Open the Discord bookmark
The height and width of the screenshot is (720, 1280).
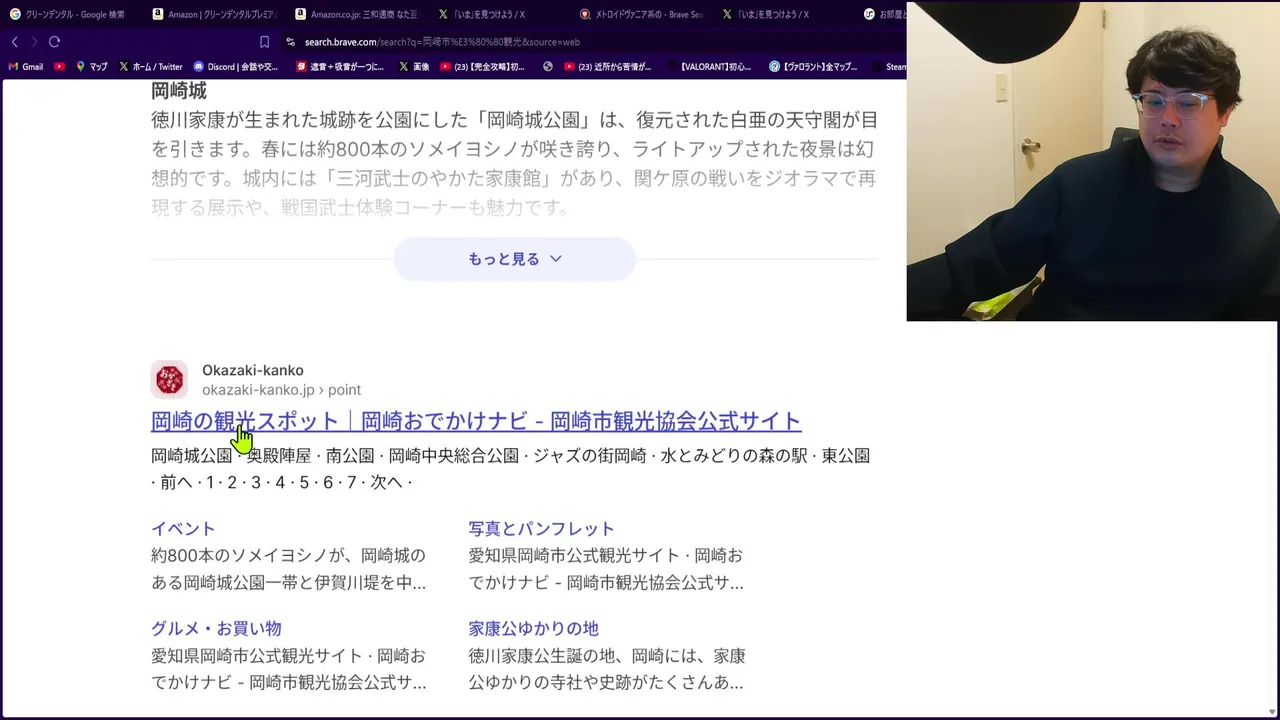pyautogui.click(x=235, y=67)
